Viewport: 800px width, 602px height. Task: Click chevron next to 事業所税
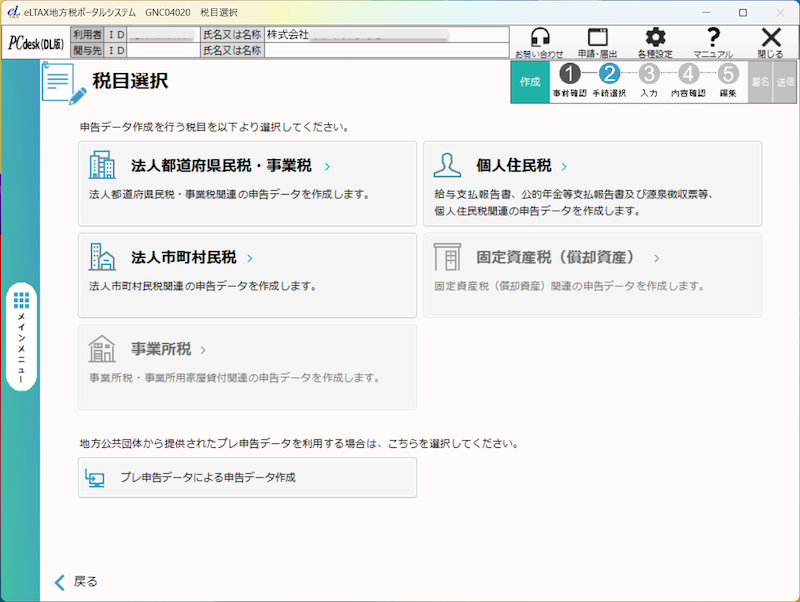[x=203, y=350]
